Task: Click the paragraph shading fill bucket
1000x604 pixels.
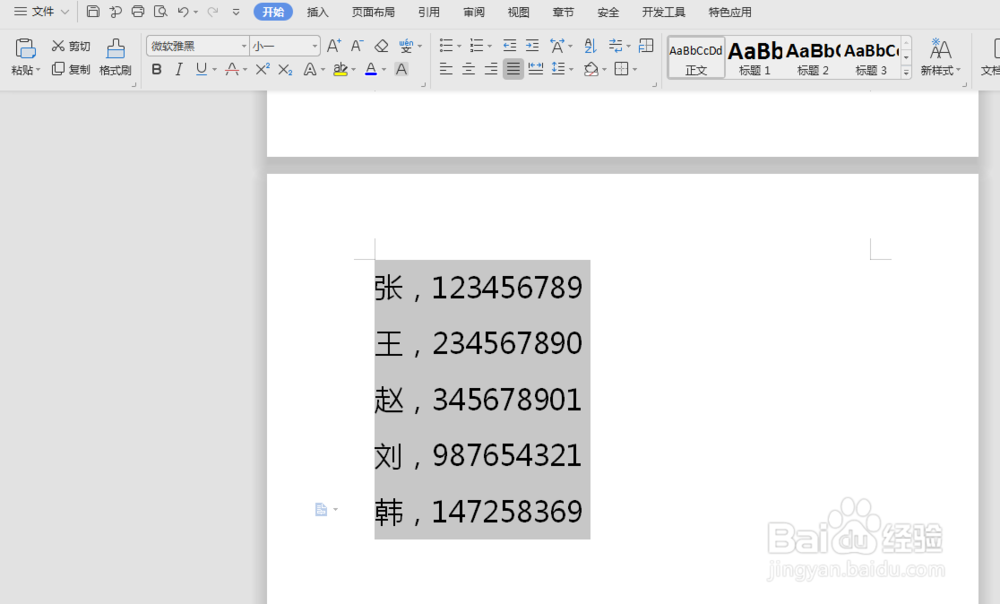Action: [591, 69]
